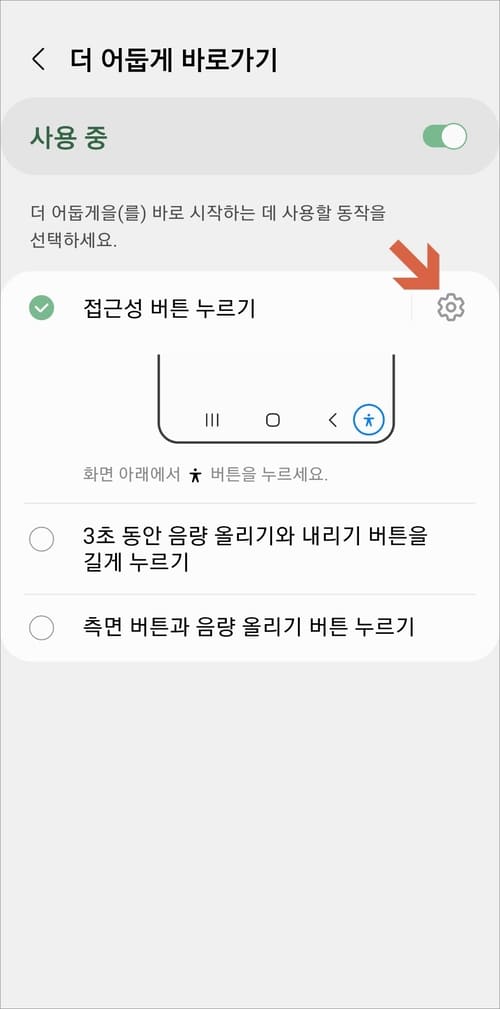This screenshot has width=500, height=1009.
Task: Click the recents bars icon in illustration
Action: pyautogui.click(x=212, y=420)
